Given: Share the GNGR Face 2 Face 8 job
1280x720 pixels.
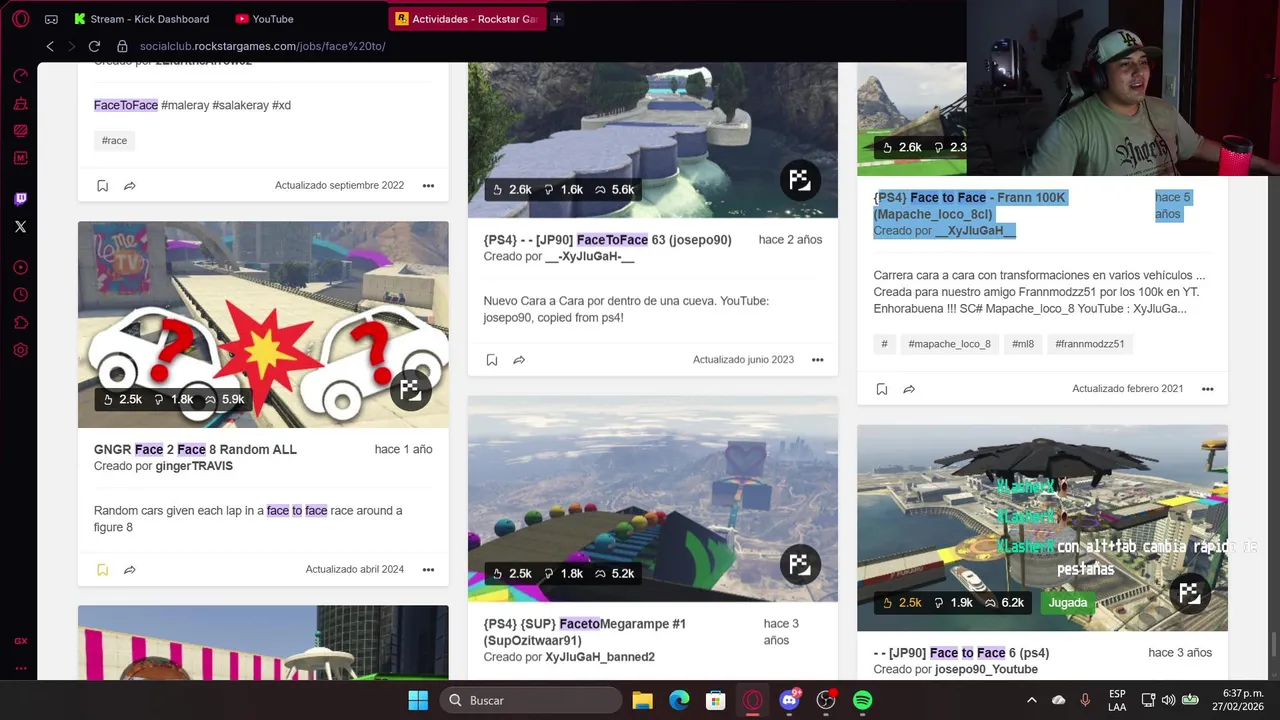Looking at the screenshot, I should click(x=130, y=570).
